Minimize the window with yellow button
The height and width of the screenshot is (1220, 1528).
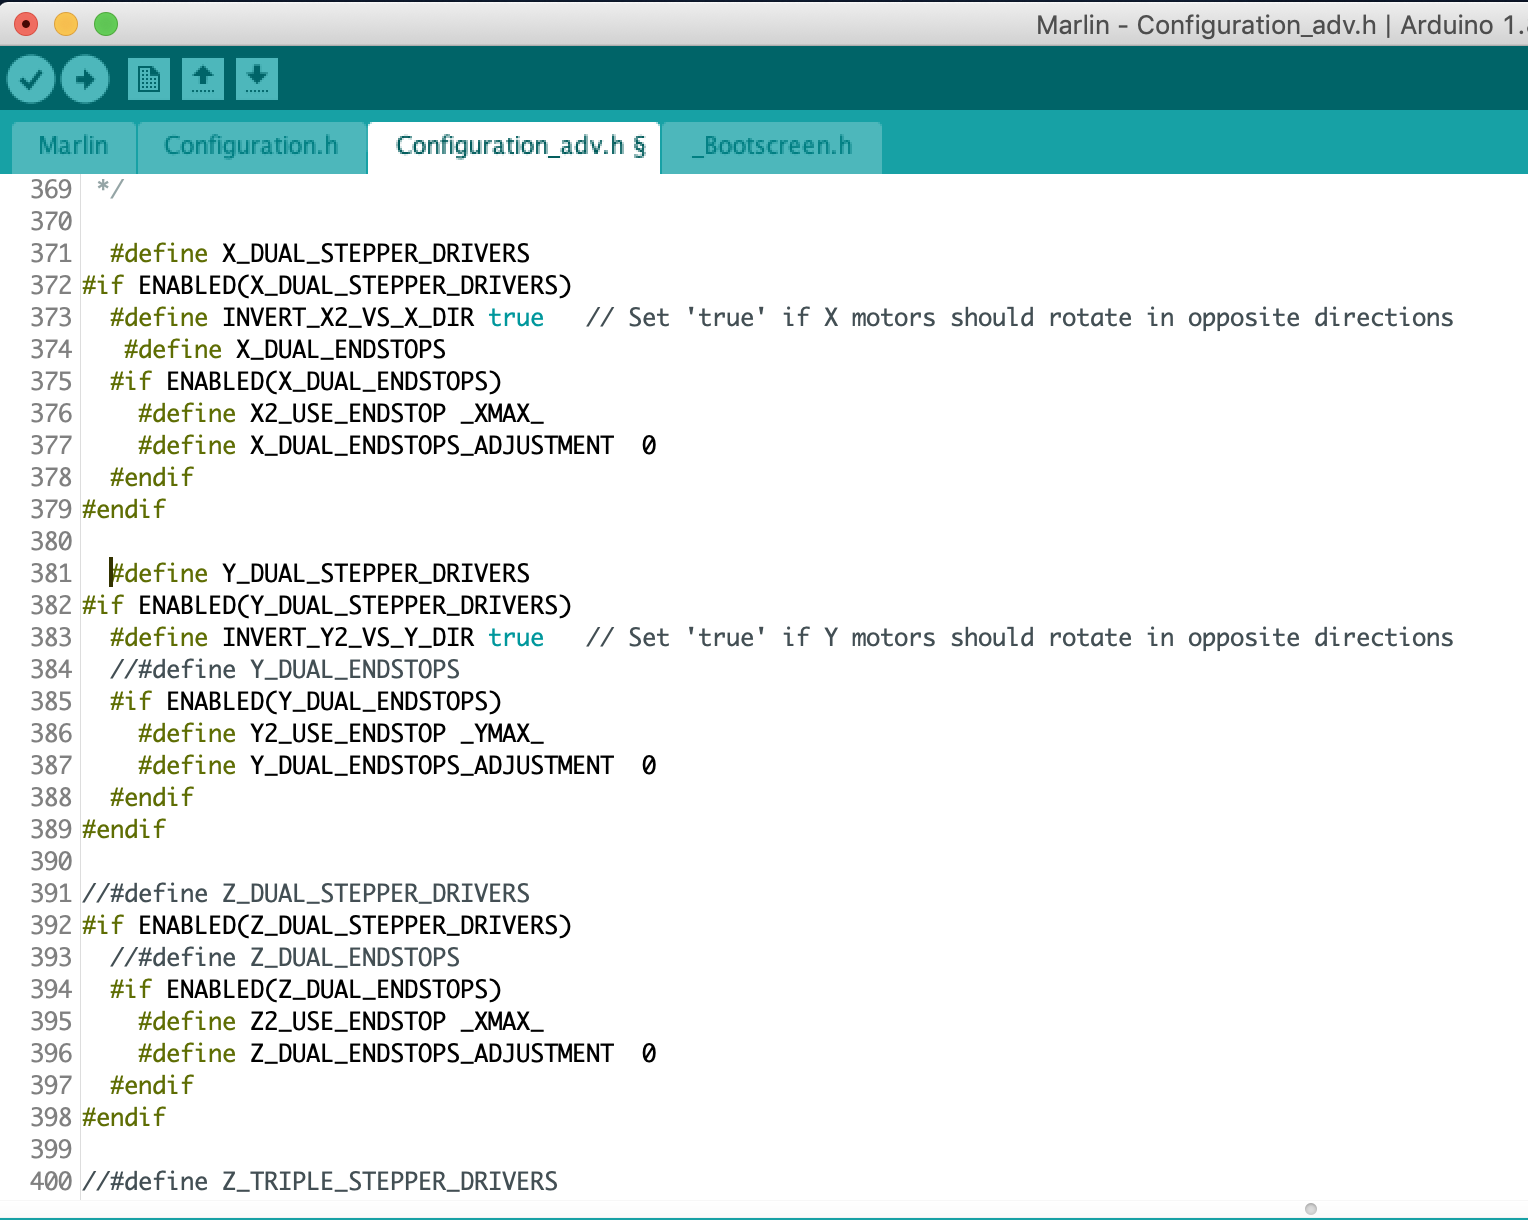click(x=66, y=24)
